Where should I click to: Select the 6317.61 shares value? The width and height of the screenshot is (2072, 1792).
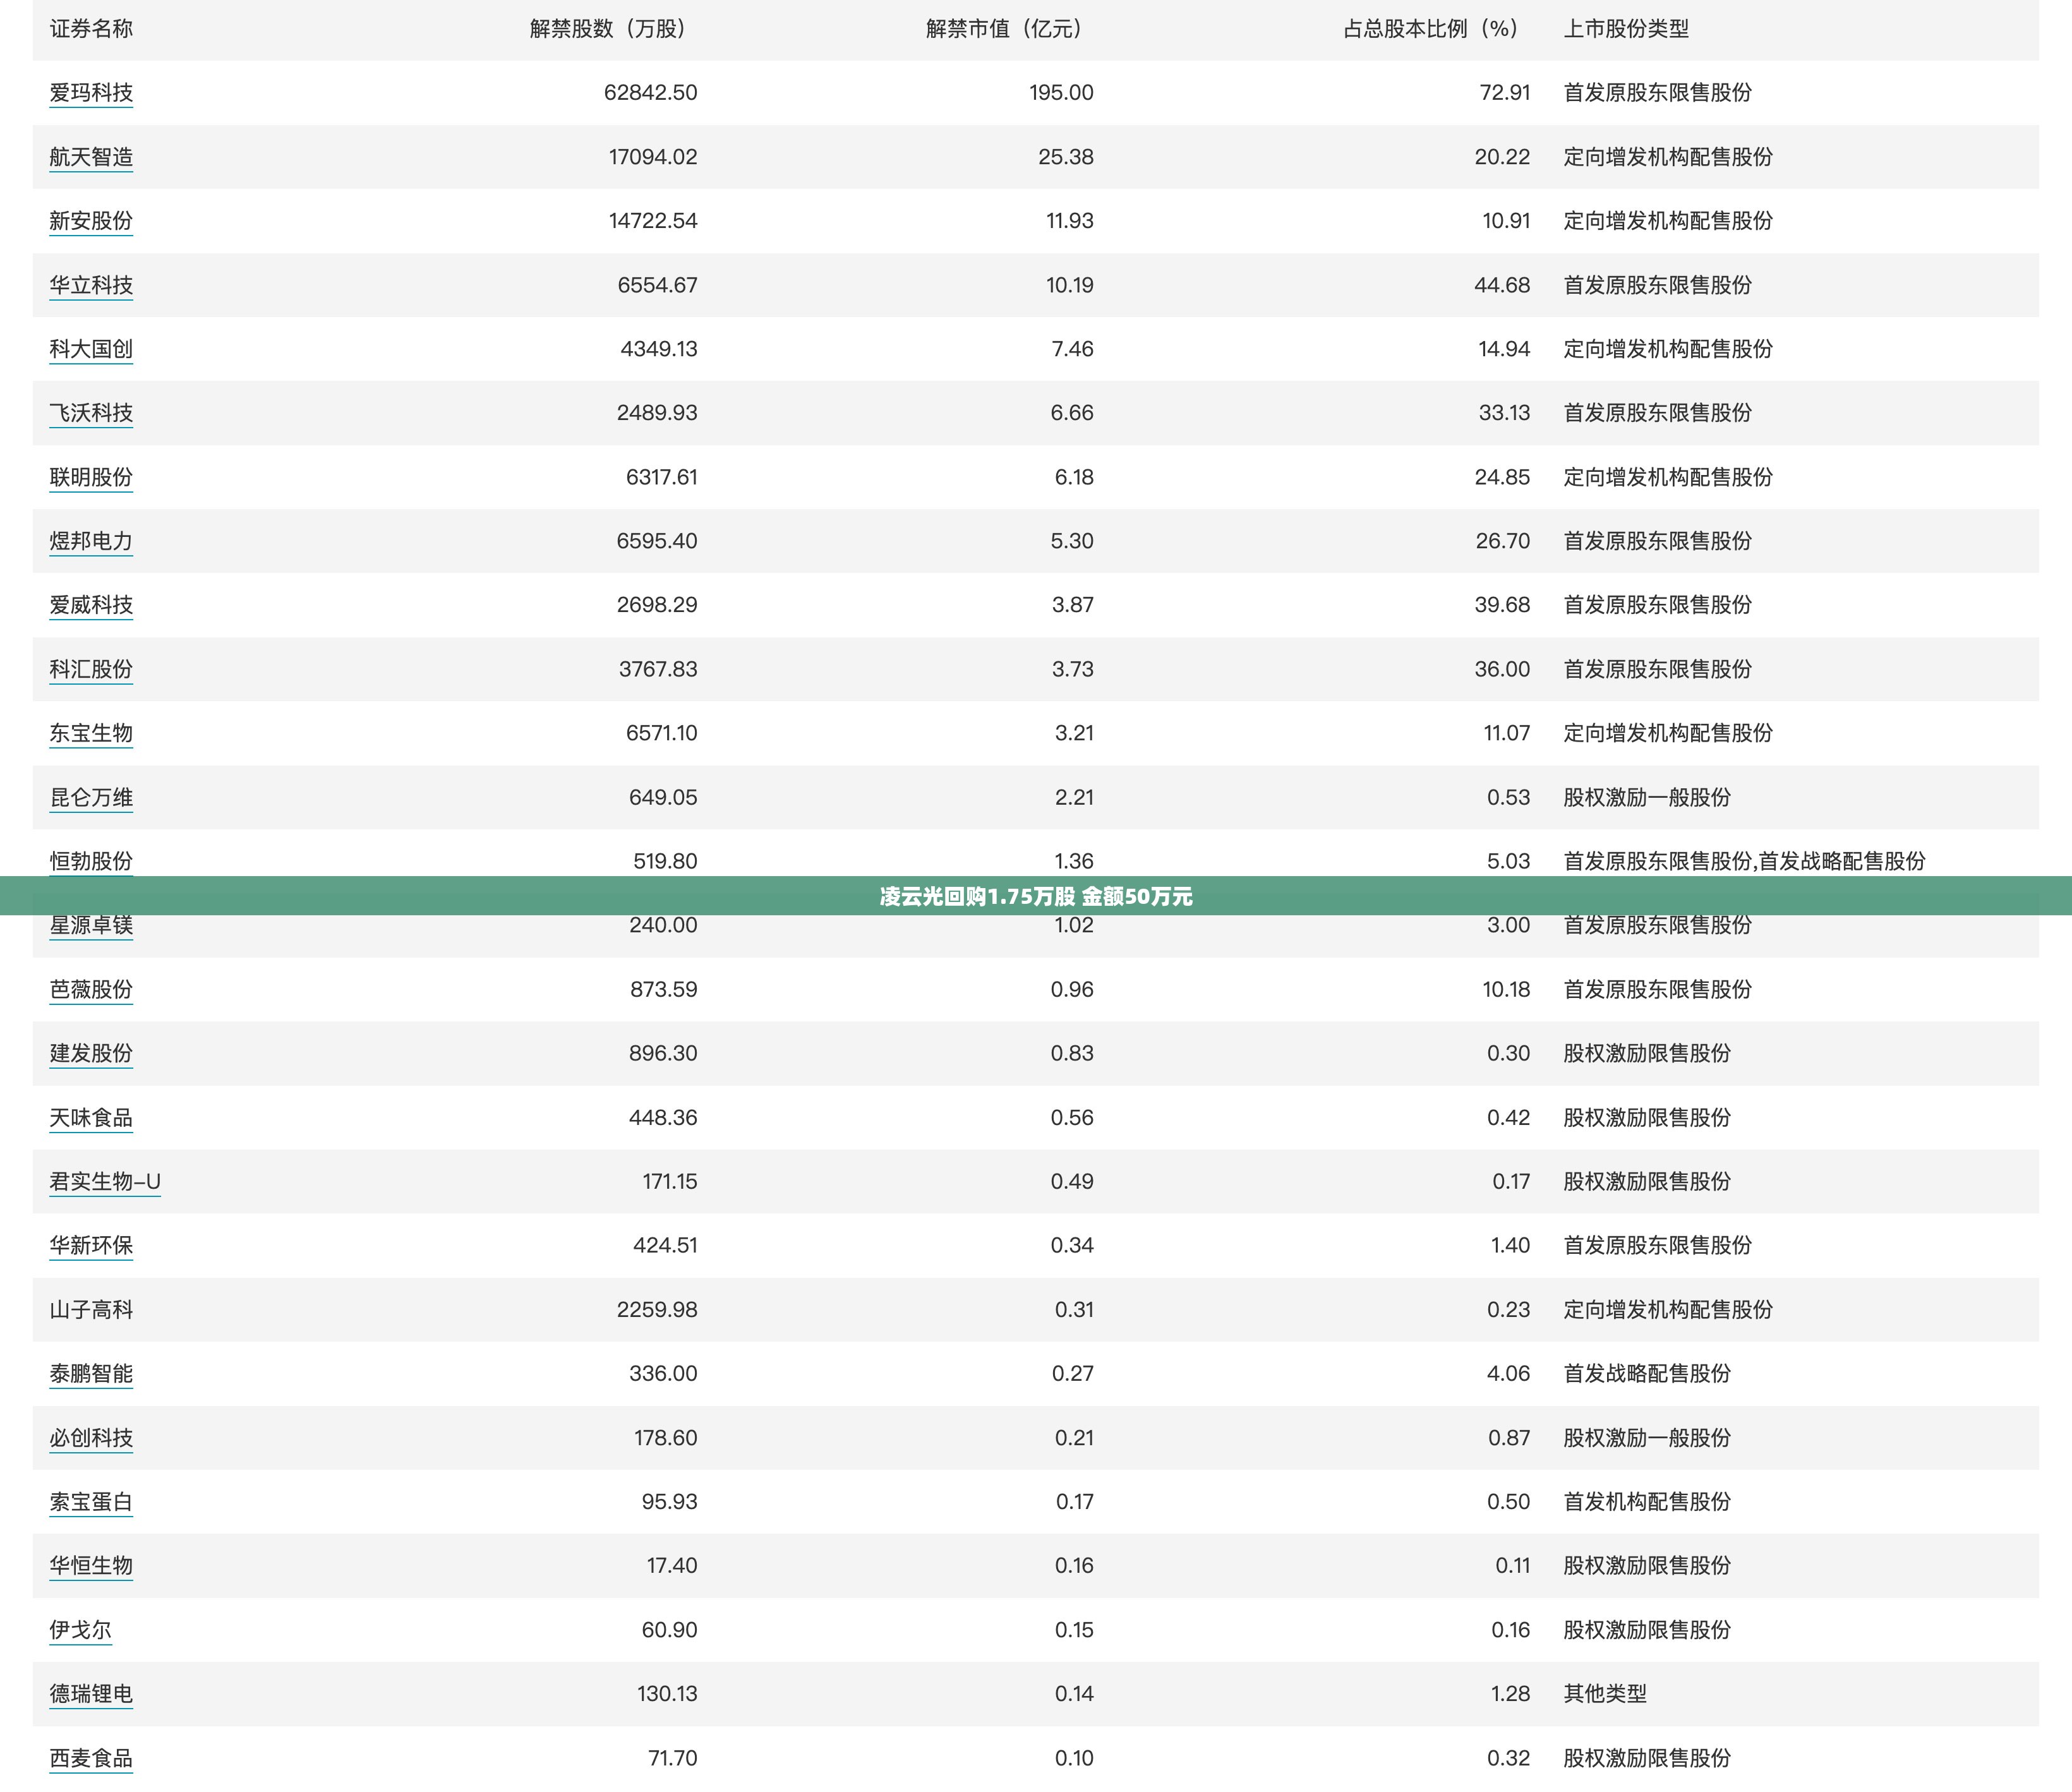pyautogui.click(x=662, y=477)
